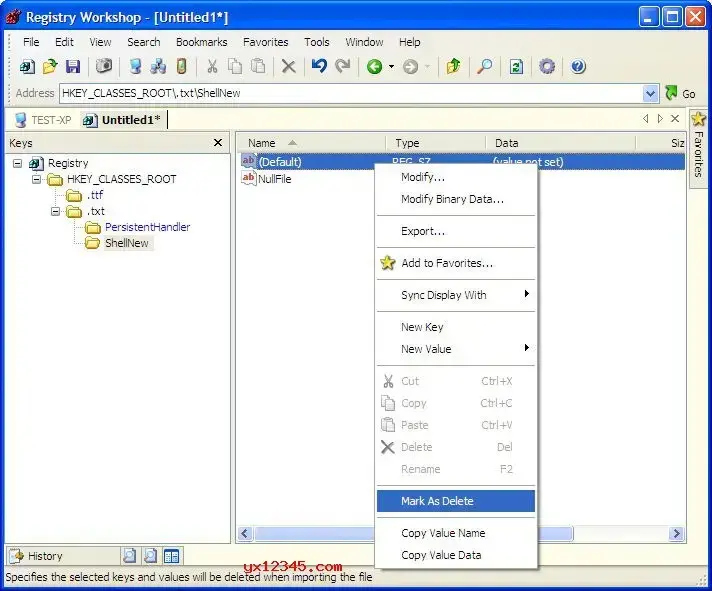Choose Copy Value Data in context menu
Image resolution: width=712 pixels, height=591 pixels.
(x=456, y=555)
